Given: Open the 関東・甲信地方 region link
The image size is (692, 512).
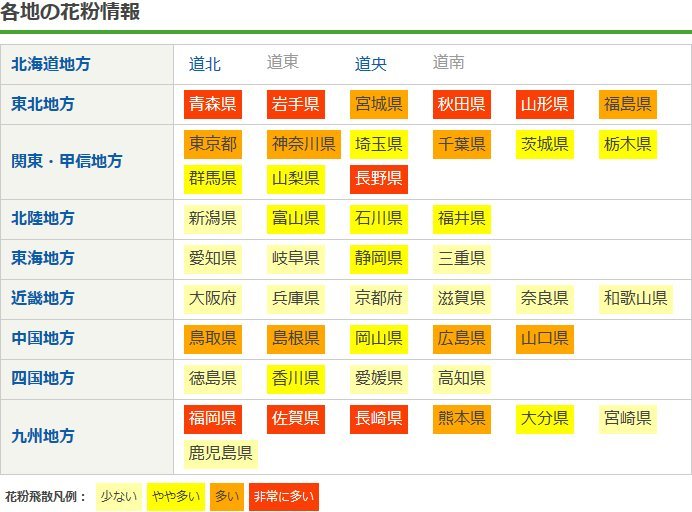Looking at the screenshot, I should point(67,161).
